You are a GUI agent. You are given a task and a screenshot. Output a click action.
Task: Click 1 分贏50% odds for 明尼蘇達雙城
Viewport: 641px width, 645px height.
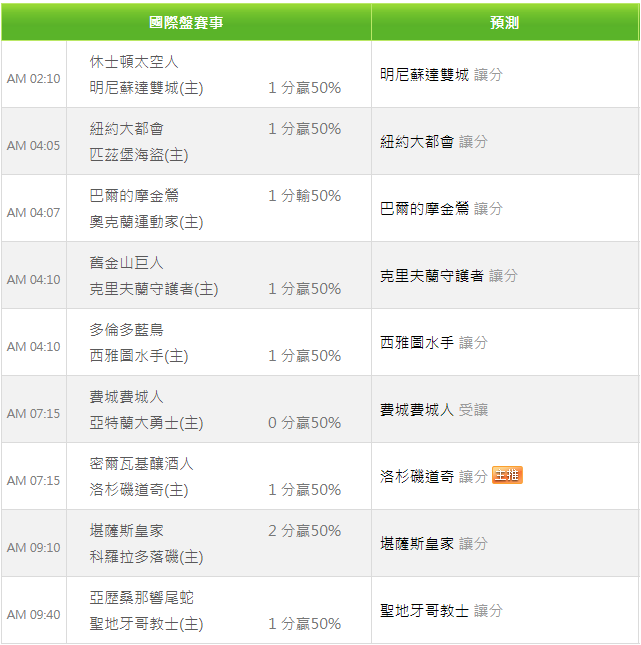point(304,88)
